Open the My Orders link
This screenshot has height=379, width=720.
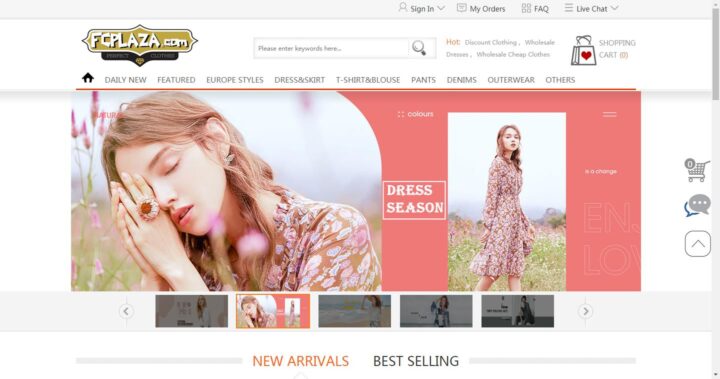coord(481,8)
